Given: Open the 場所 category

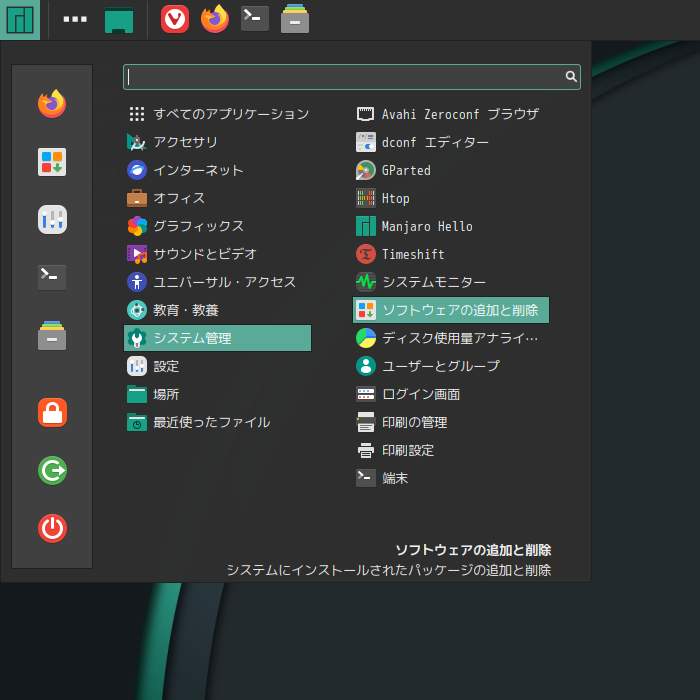Looking at the screenshot, I should 217,394.
